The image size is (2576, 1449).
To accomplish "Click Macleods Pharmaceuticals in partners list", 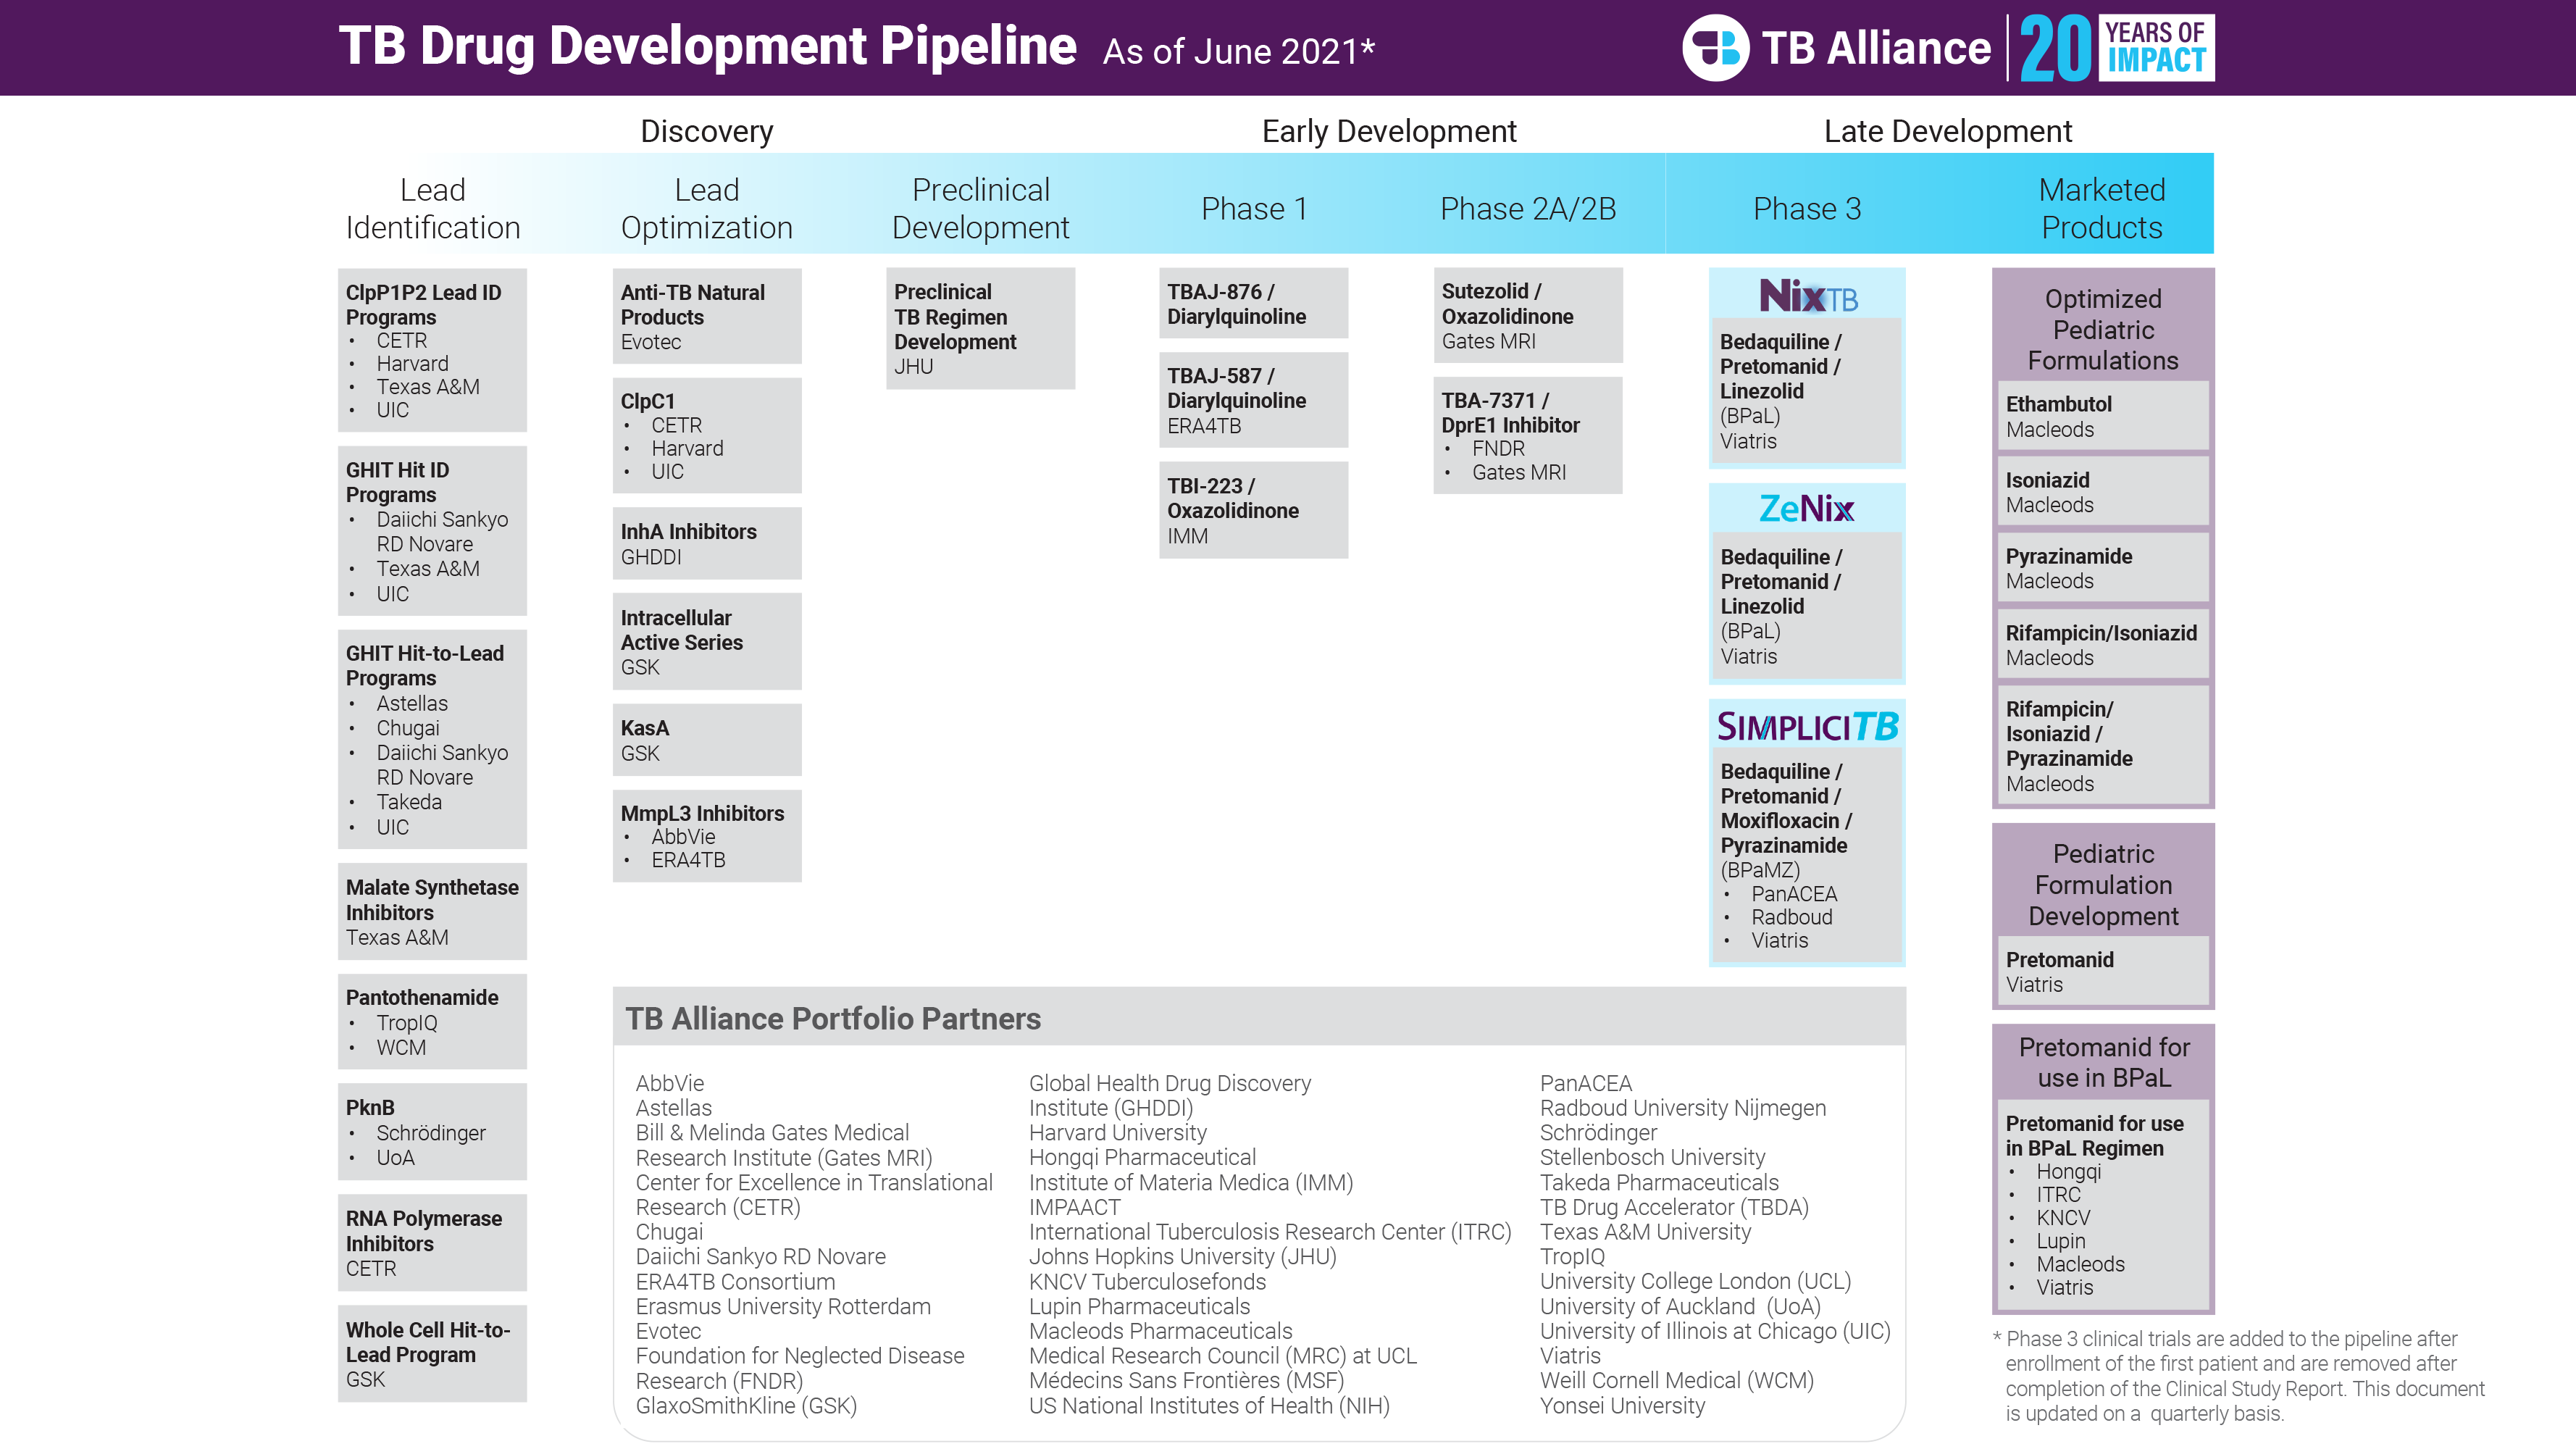I will (1160, 1331).
